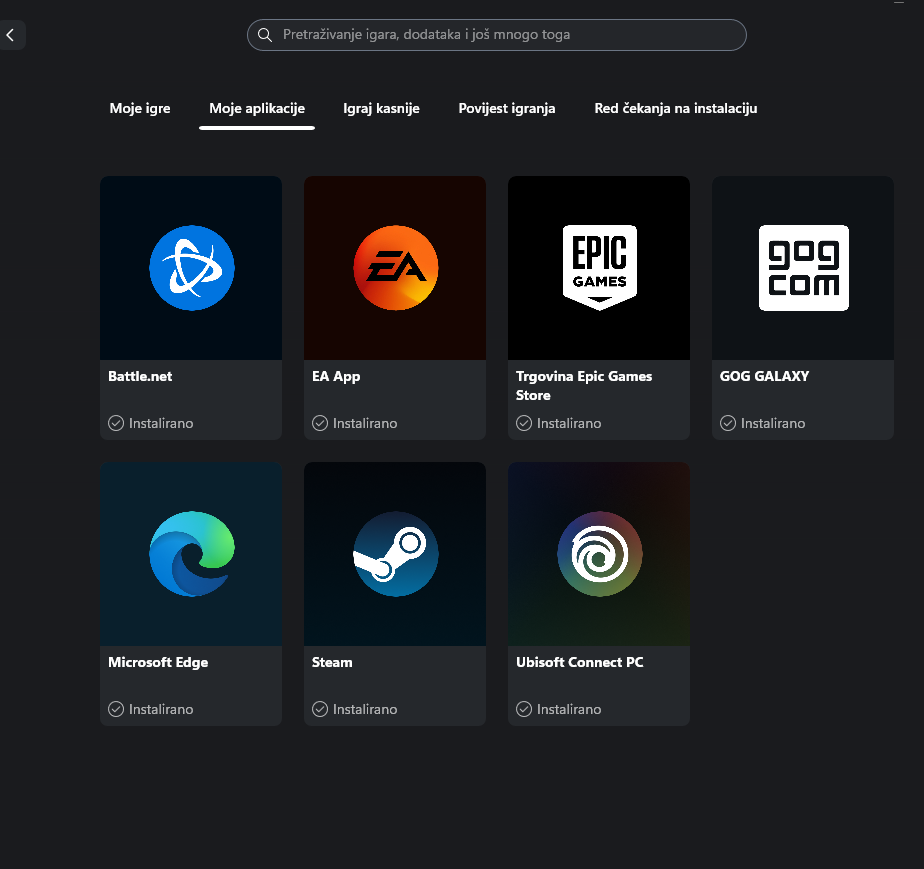The width and height of the screenshot is (924, 869).
Task: Open the Povijest igranja tab
Action: click(x=507, y=108)
